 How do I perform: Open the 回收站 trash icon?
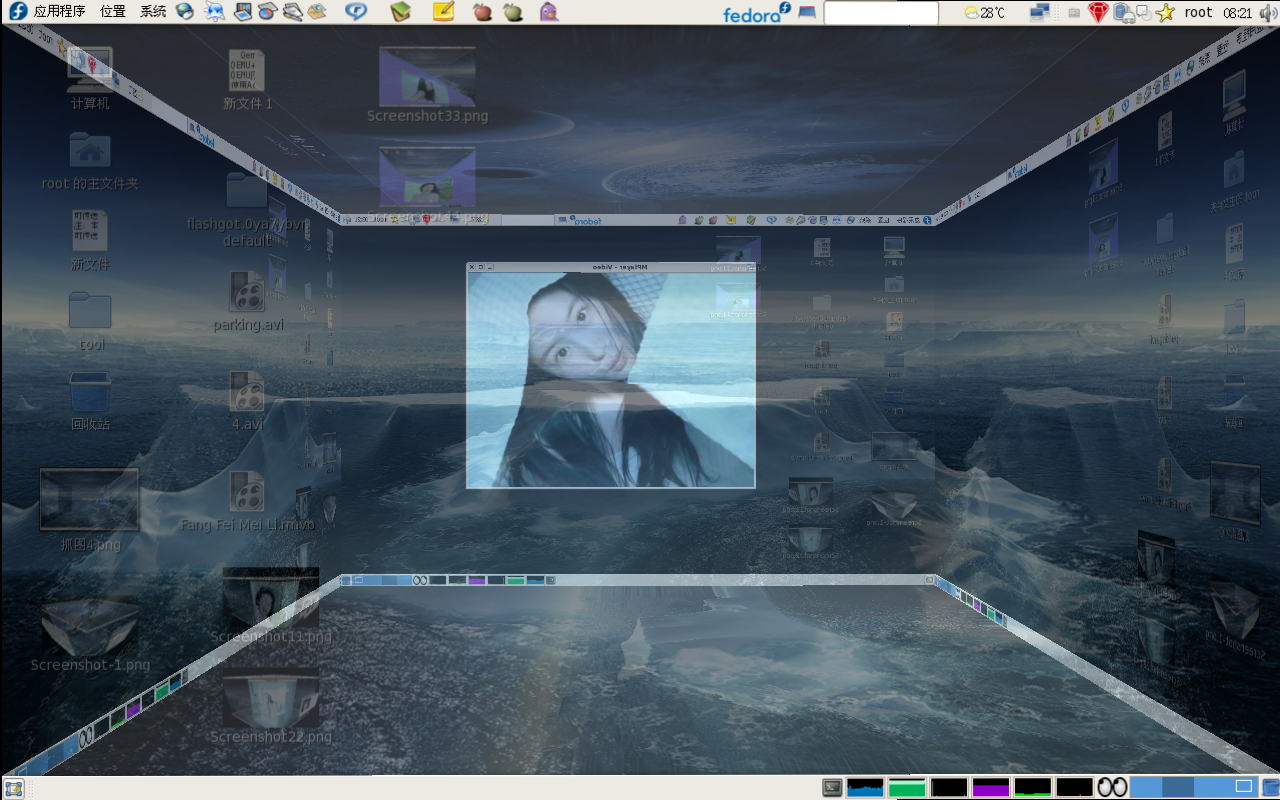point(90,401)
